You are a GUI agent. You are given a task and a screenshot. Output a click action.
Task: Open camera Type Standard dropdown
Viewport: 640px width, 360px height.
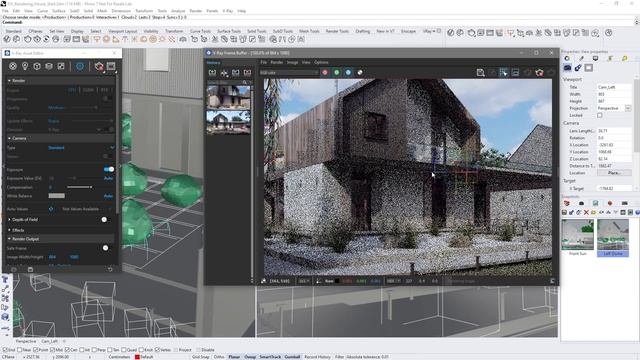coord(81,148)
